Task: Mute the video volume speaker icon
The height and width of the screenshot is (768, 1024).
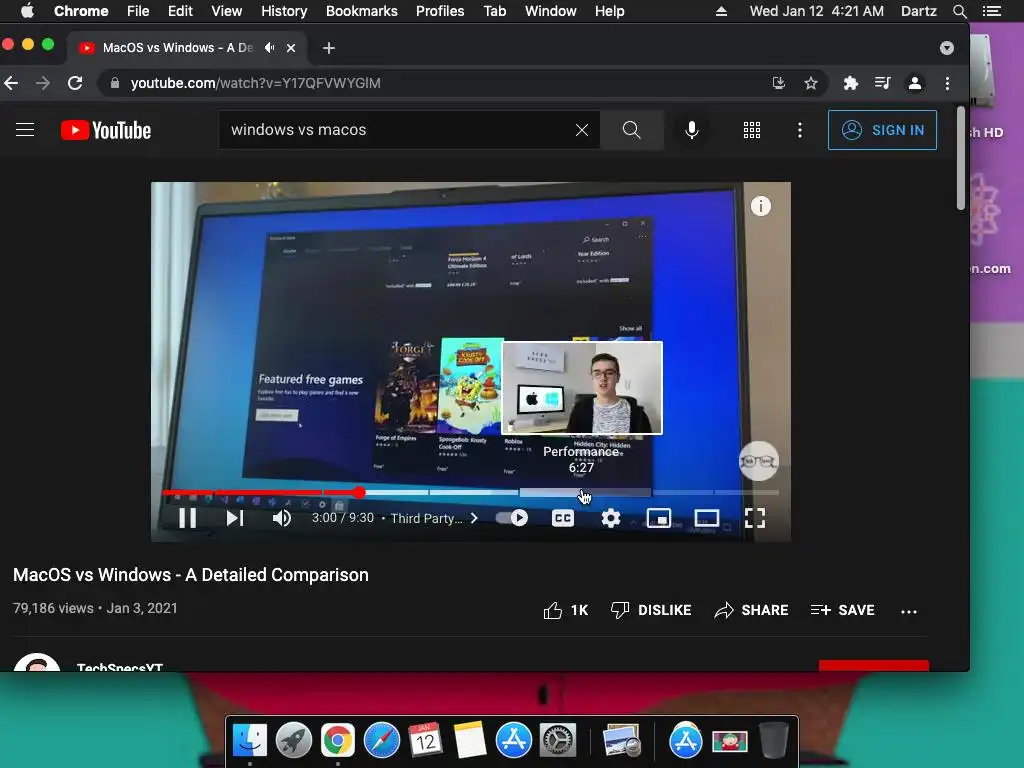Action: 281,518
